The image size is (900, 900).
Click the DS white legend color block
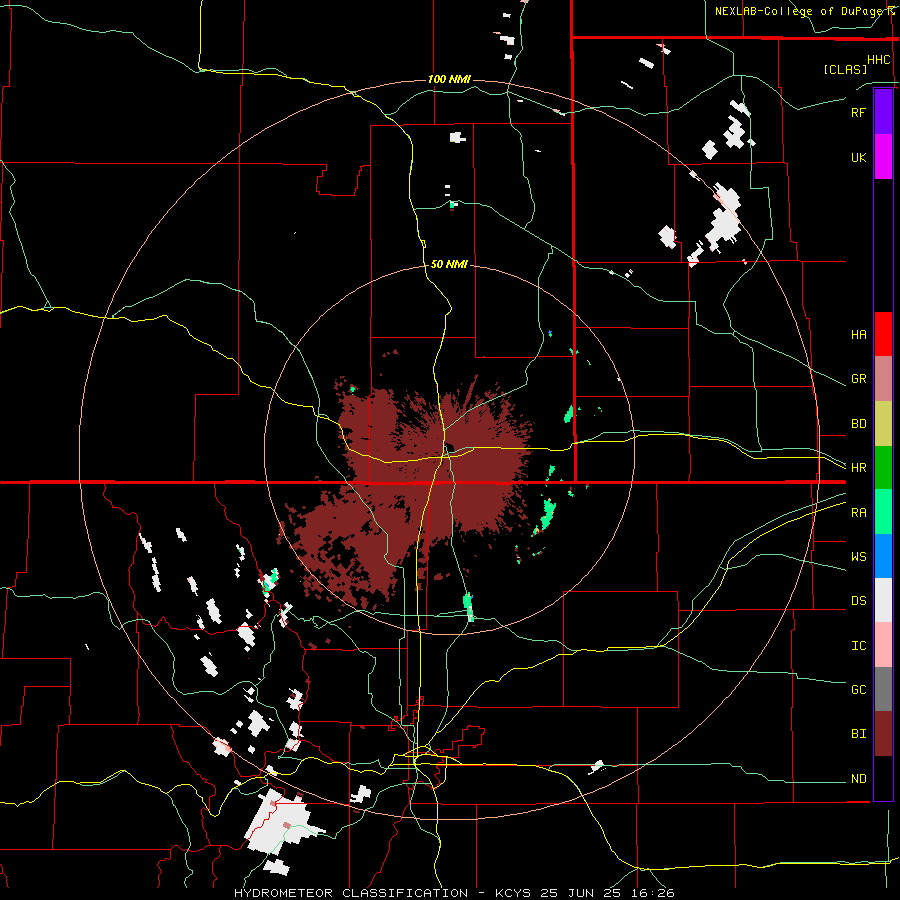[883, 600]
